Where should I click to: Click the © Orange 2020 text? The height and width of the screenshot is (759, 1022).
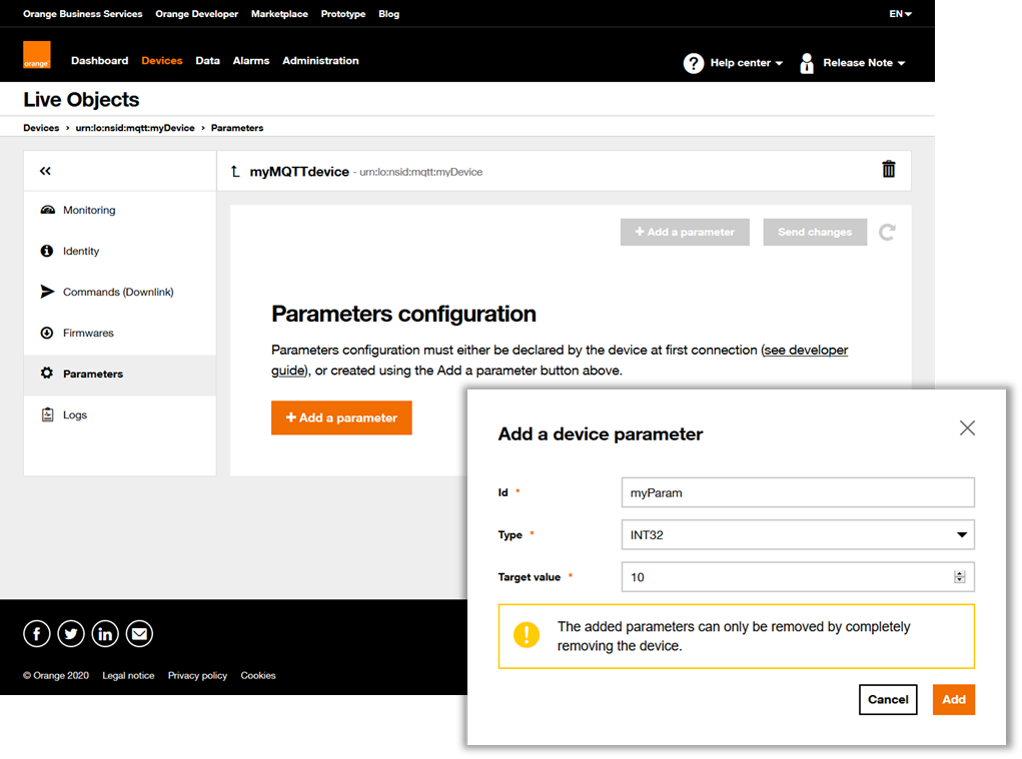[x=56, y=676]
